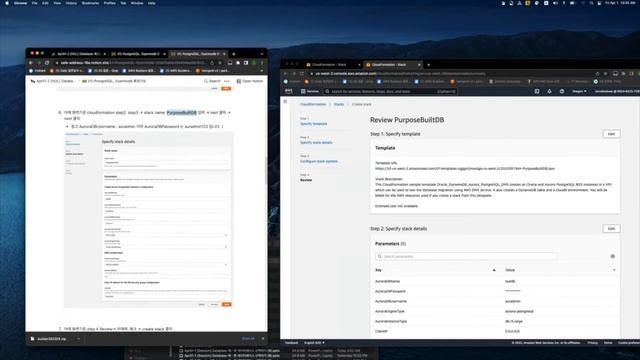Click the embedded Specify stack details screenshot on Notion page
This screenshot has height=360, width=640.
coord(149,220)
